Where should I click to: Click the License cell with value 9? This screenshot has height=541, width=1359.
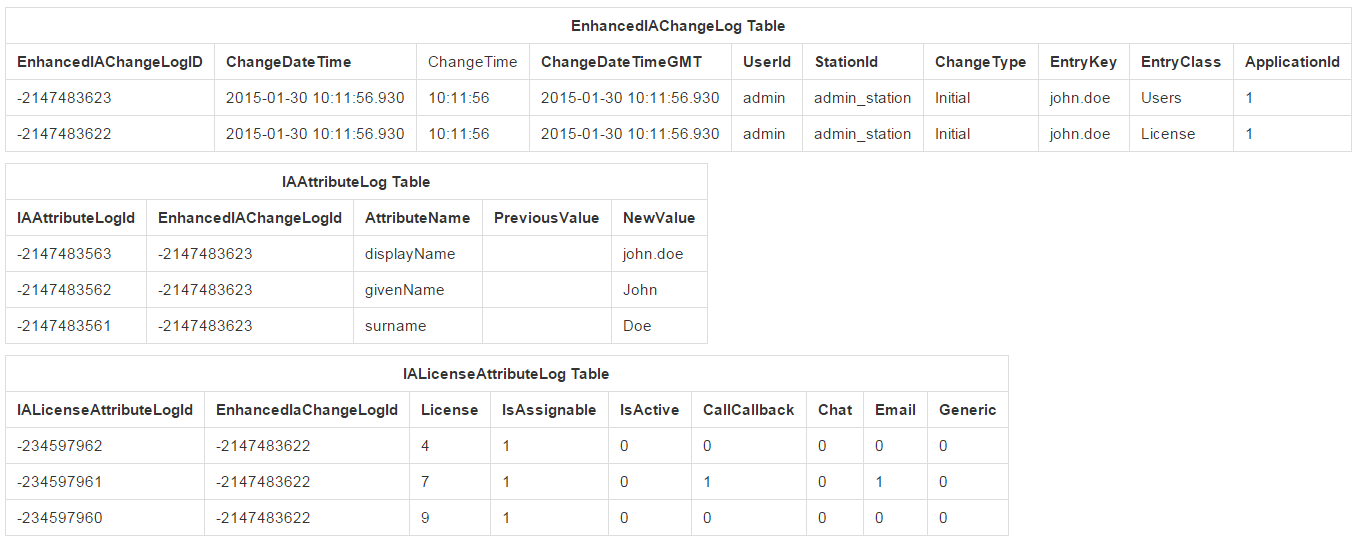click(x=425, y=518)
